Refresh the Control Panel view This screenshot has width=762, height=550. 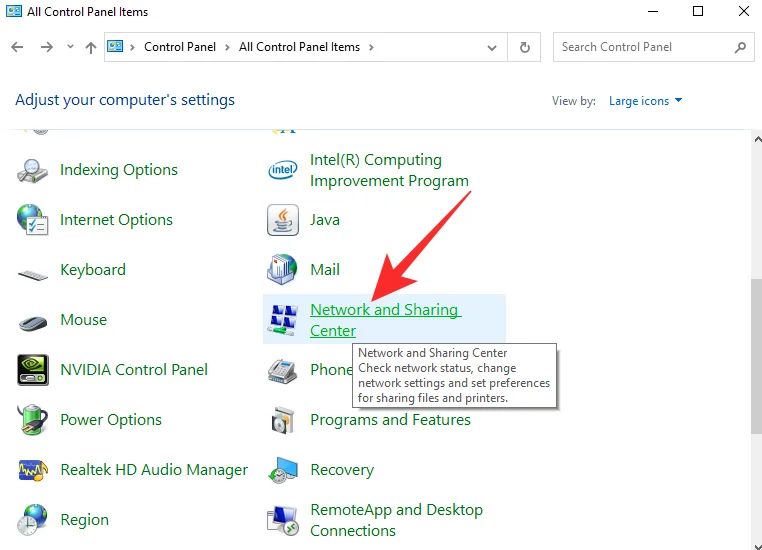tap(524, 47)
